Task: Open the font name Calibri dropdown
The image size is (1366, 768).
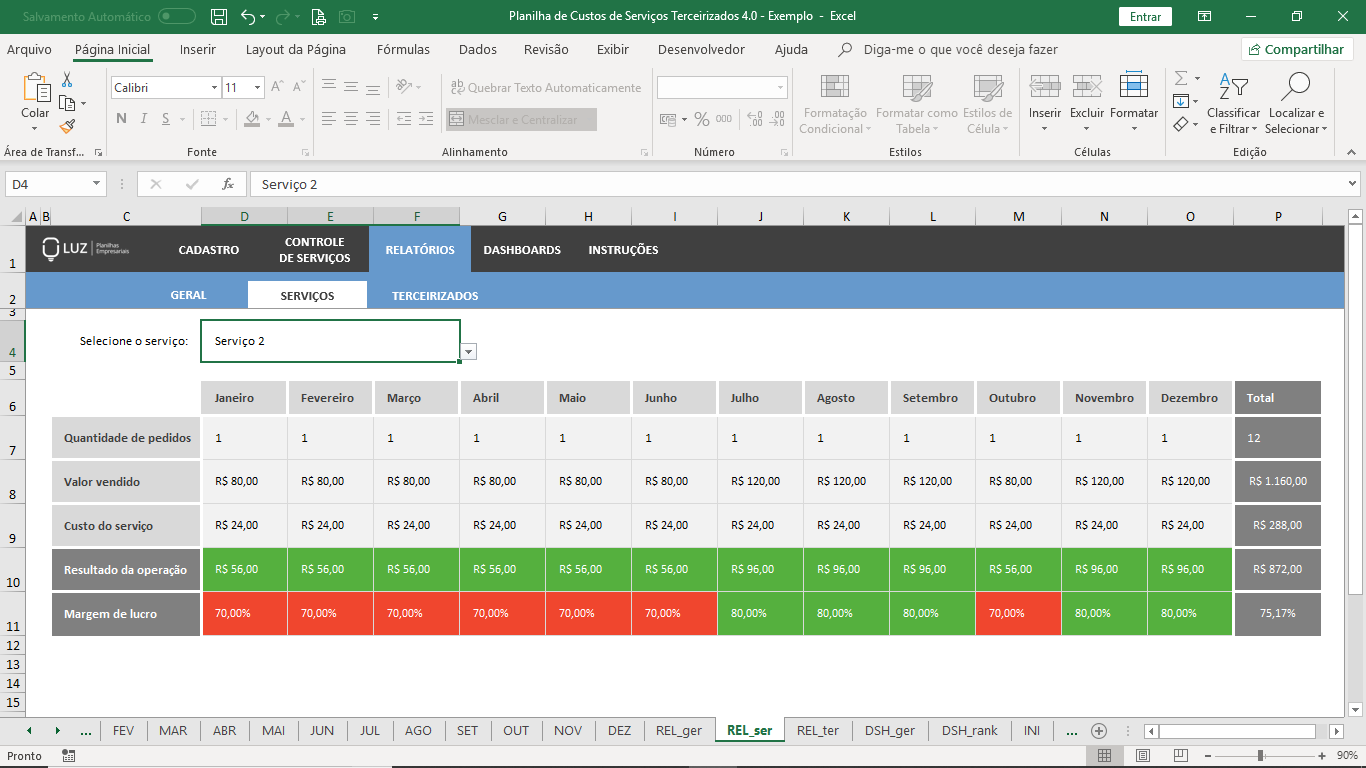Action: [x=214, y=88]
